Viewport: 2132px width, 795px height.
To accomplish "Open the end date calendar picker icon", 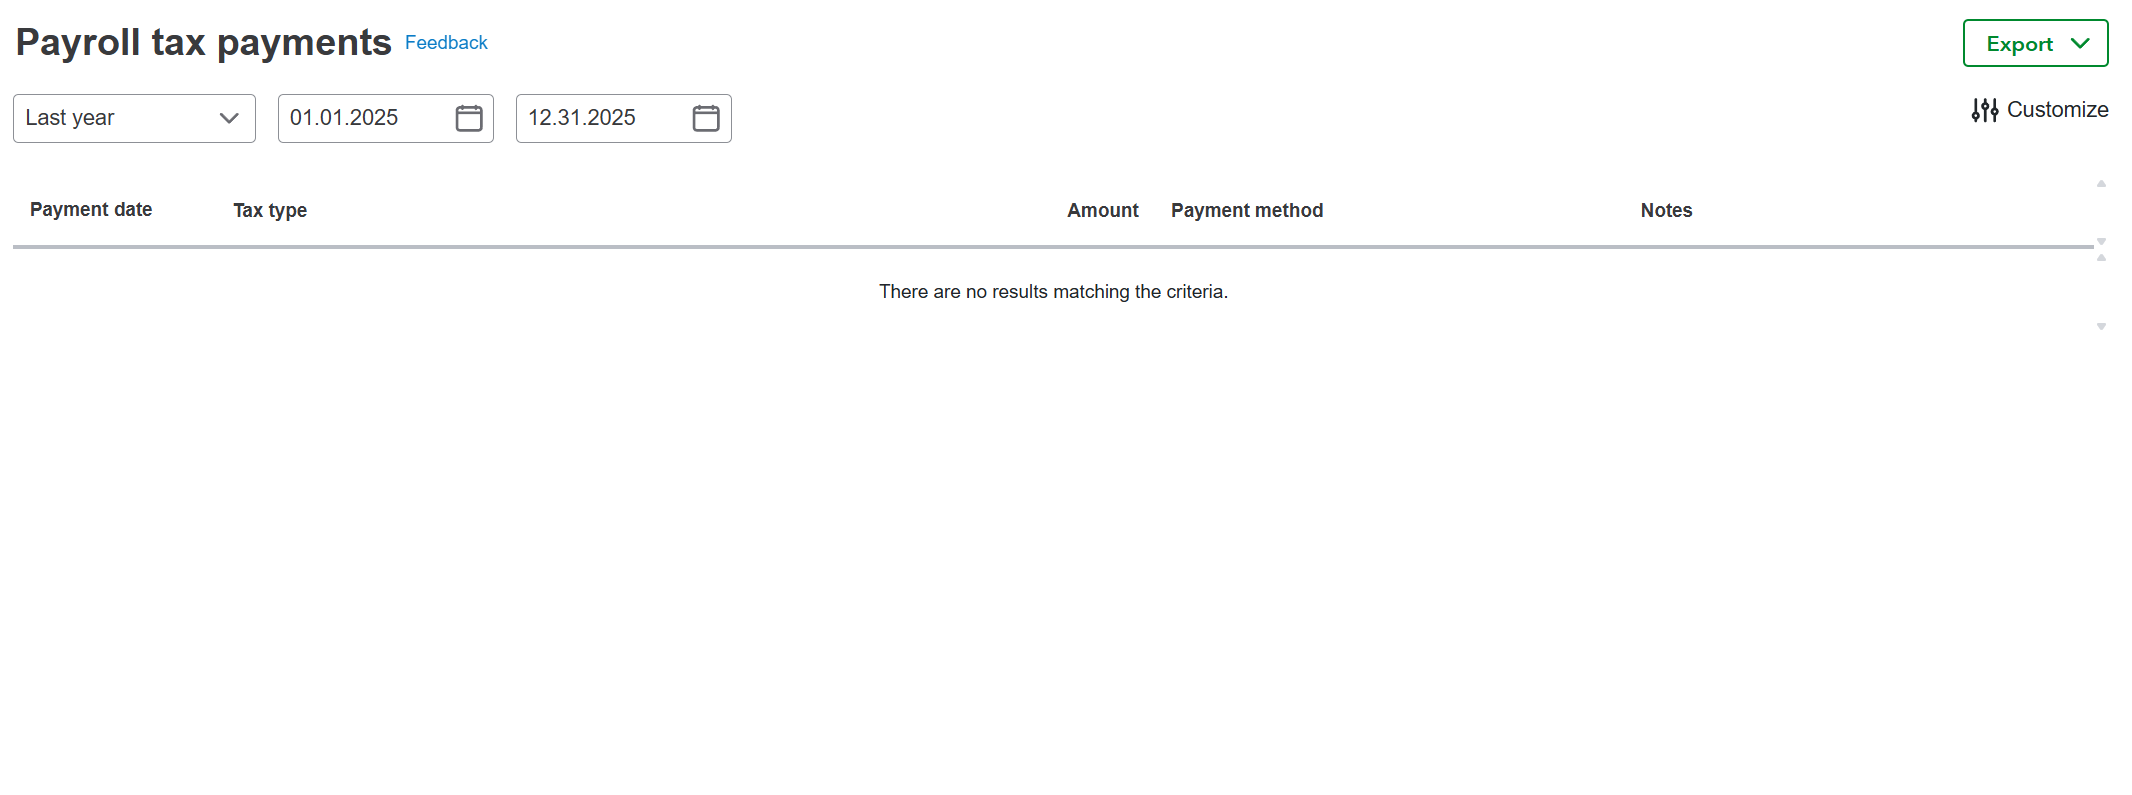I will (706, 118).
